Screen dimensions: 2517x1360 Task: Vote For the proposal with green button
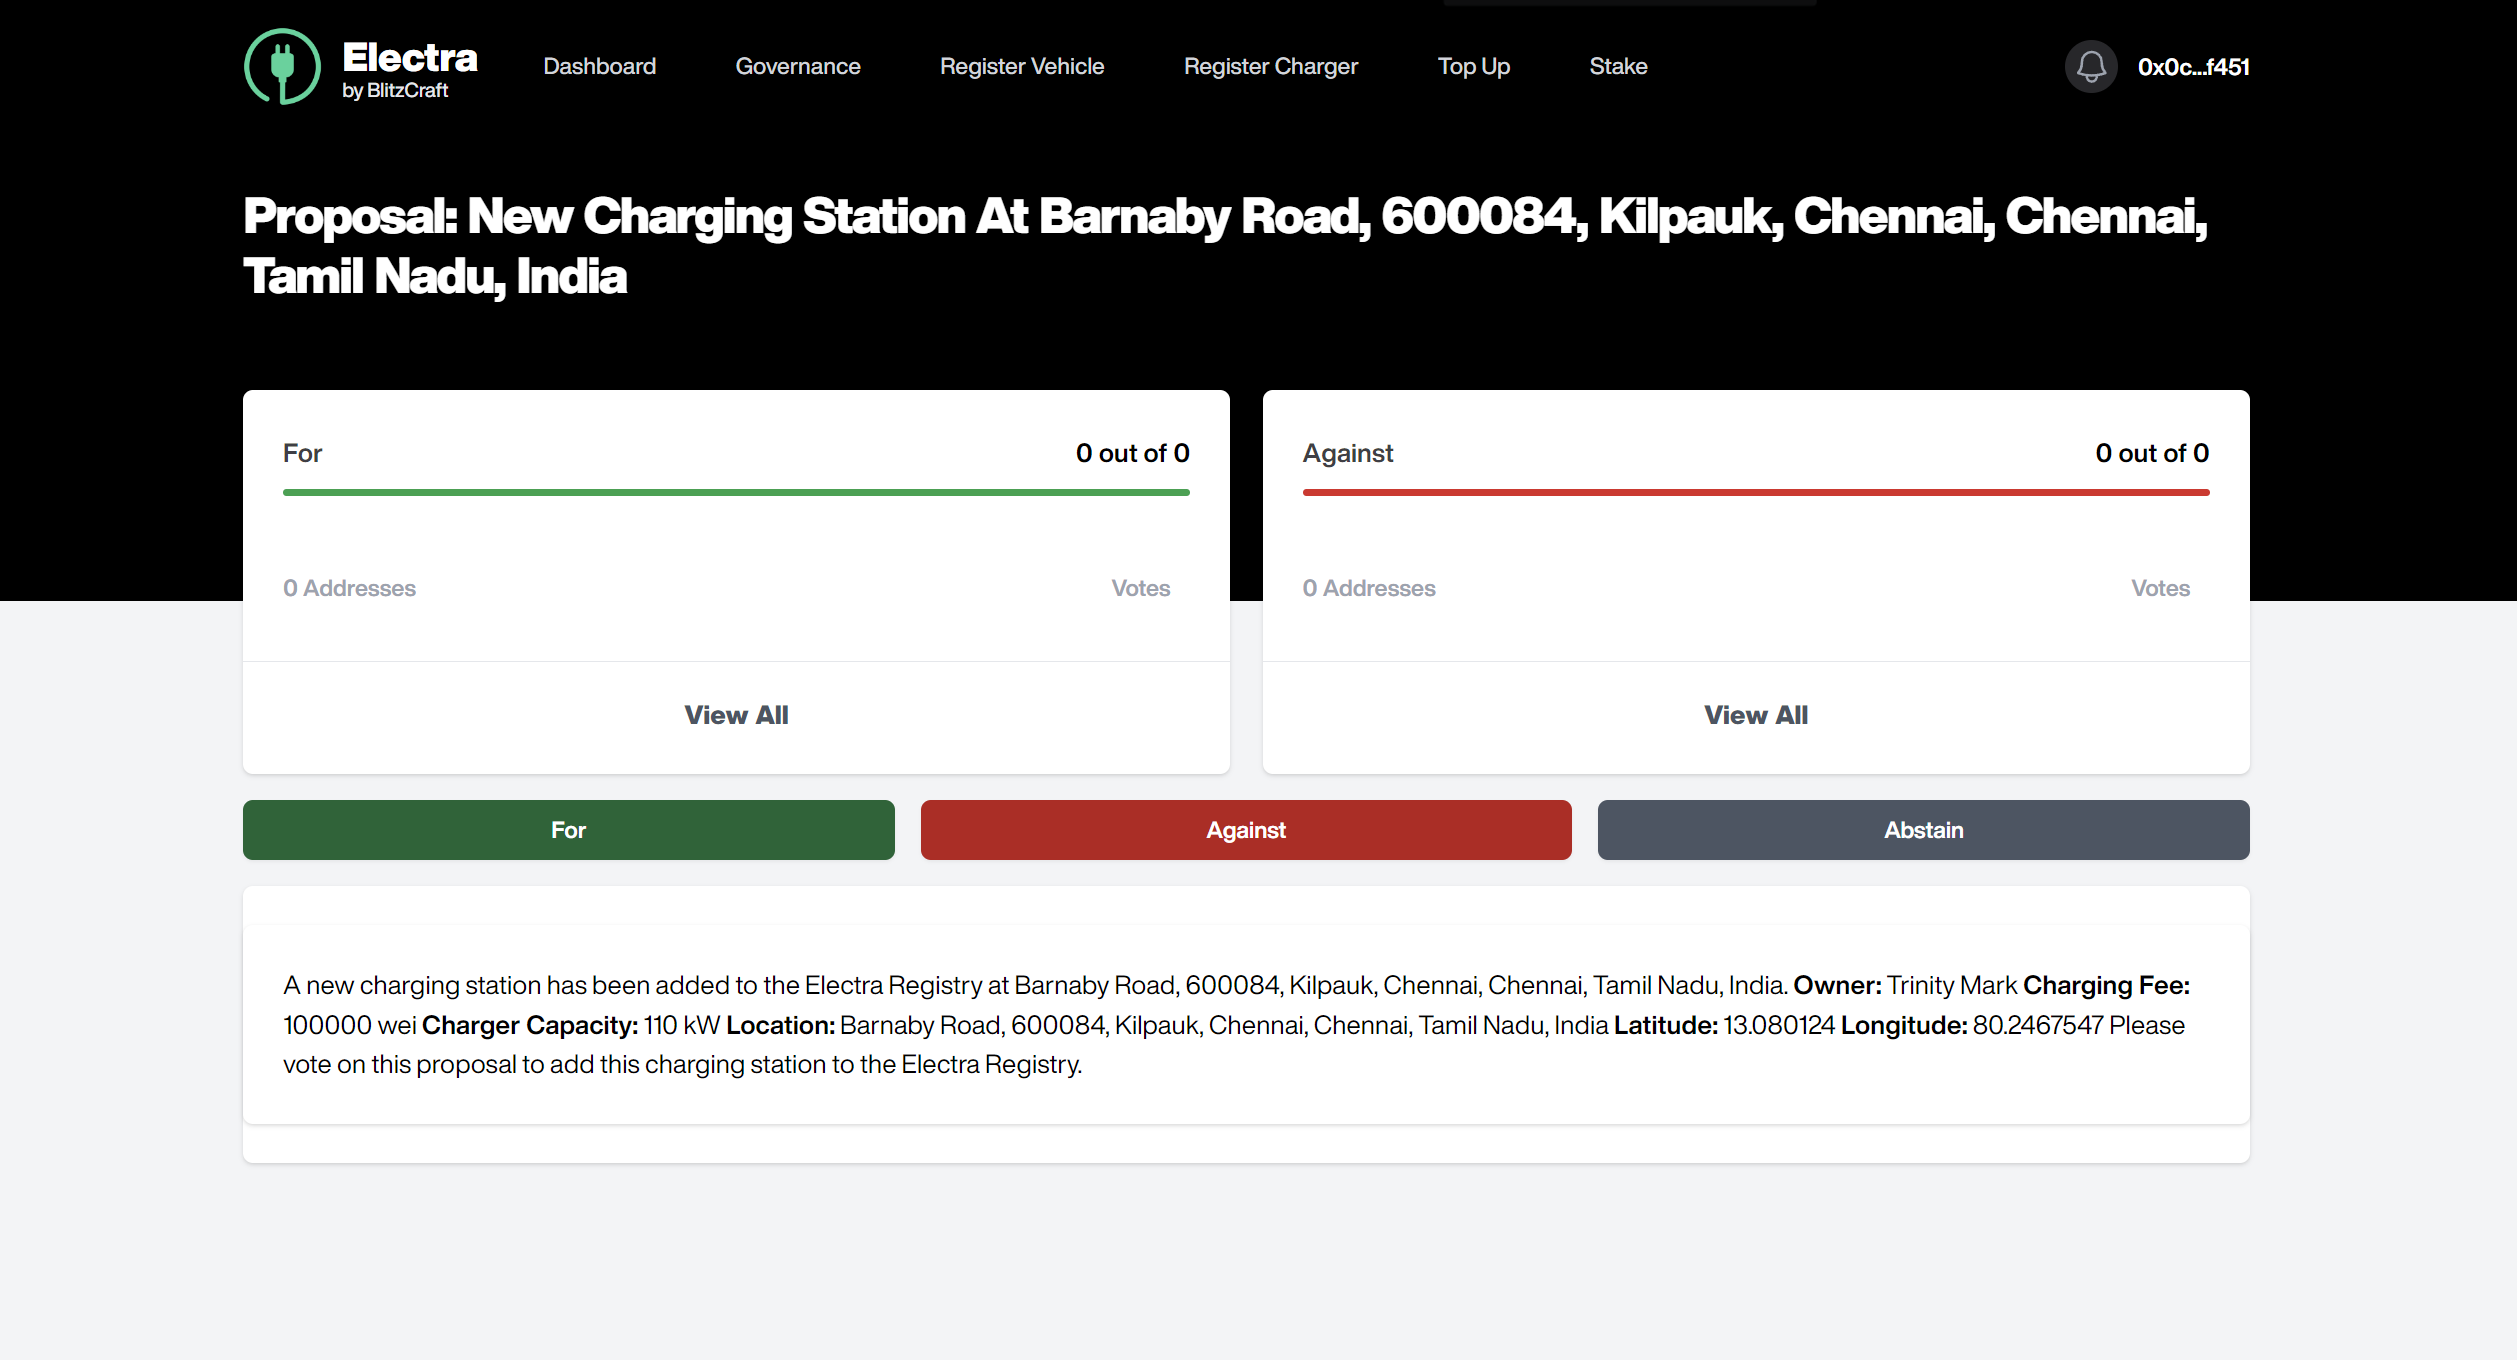(568, 830)
